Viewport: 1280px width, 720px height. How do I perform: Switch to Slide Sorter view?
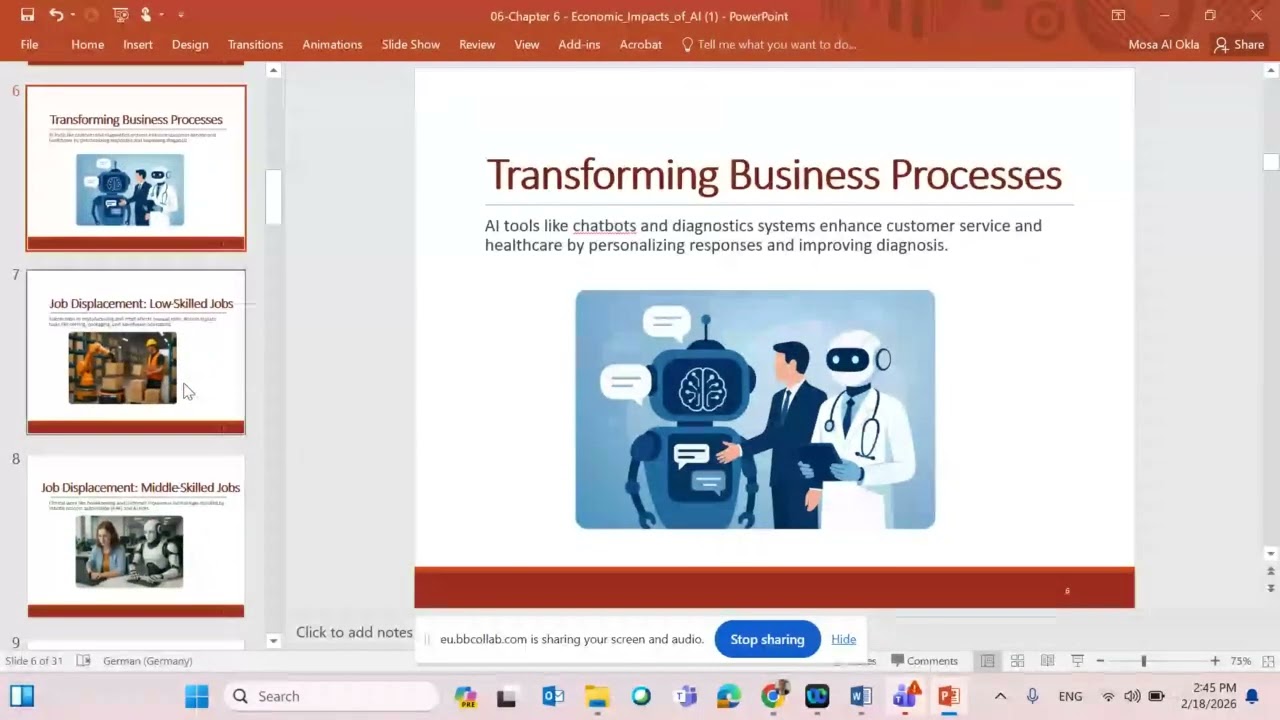(1017, 661)
